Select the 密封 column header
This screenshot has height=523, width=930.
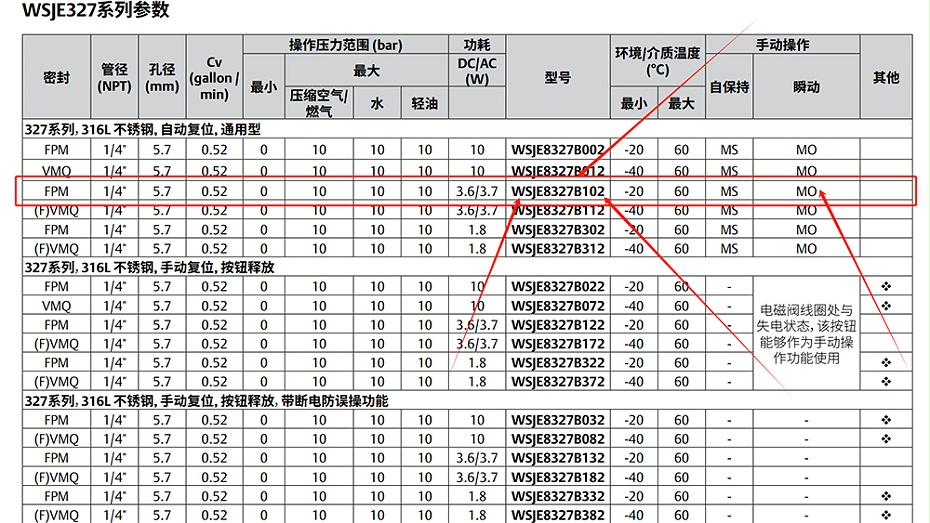tap(56, 77)
